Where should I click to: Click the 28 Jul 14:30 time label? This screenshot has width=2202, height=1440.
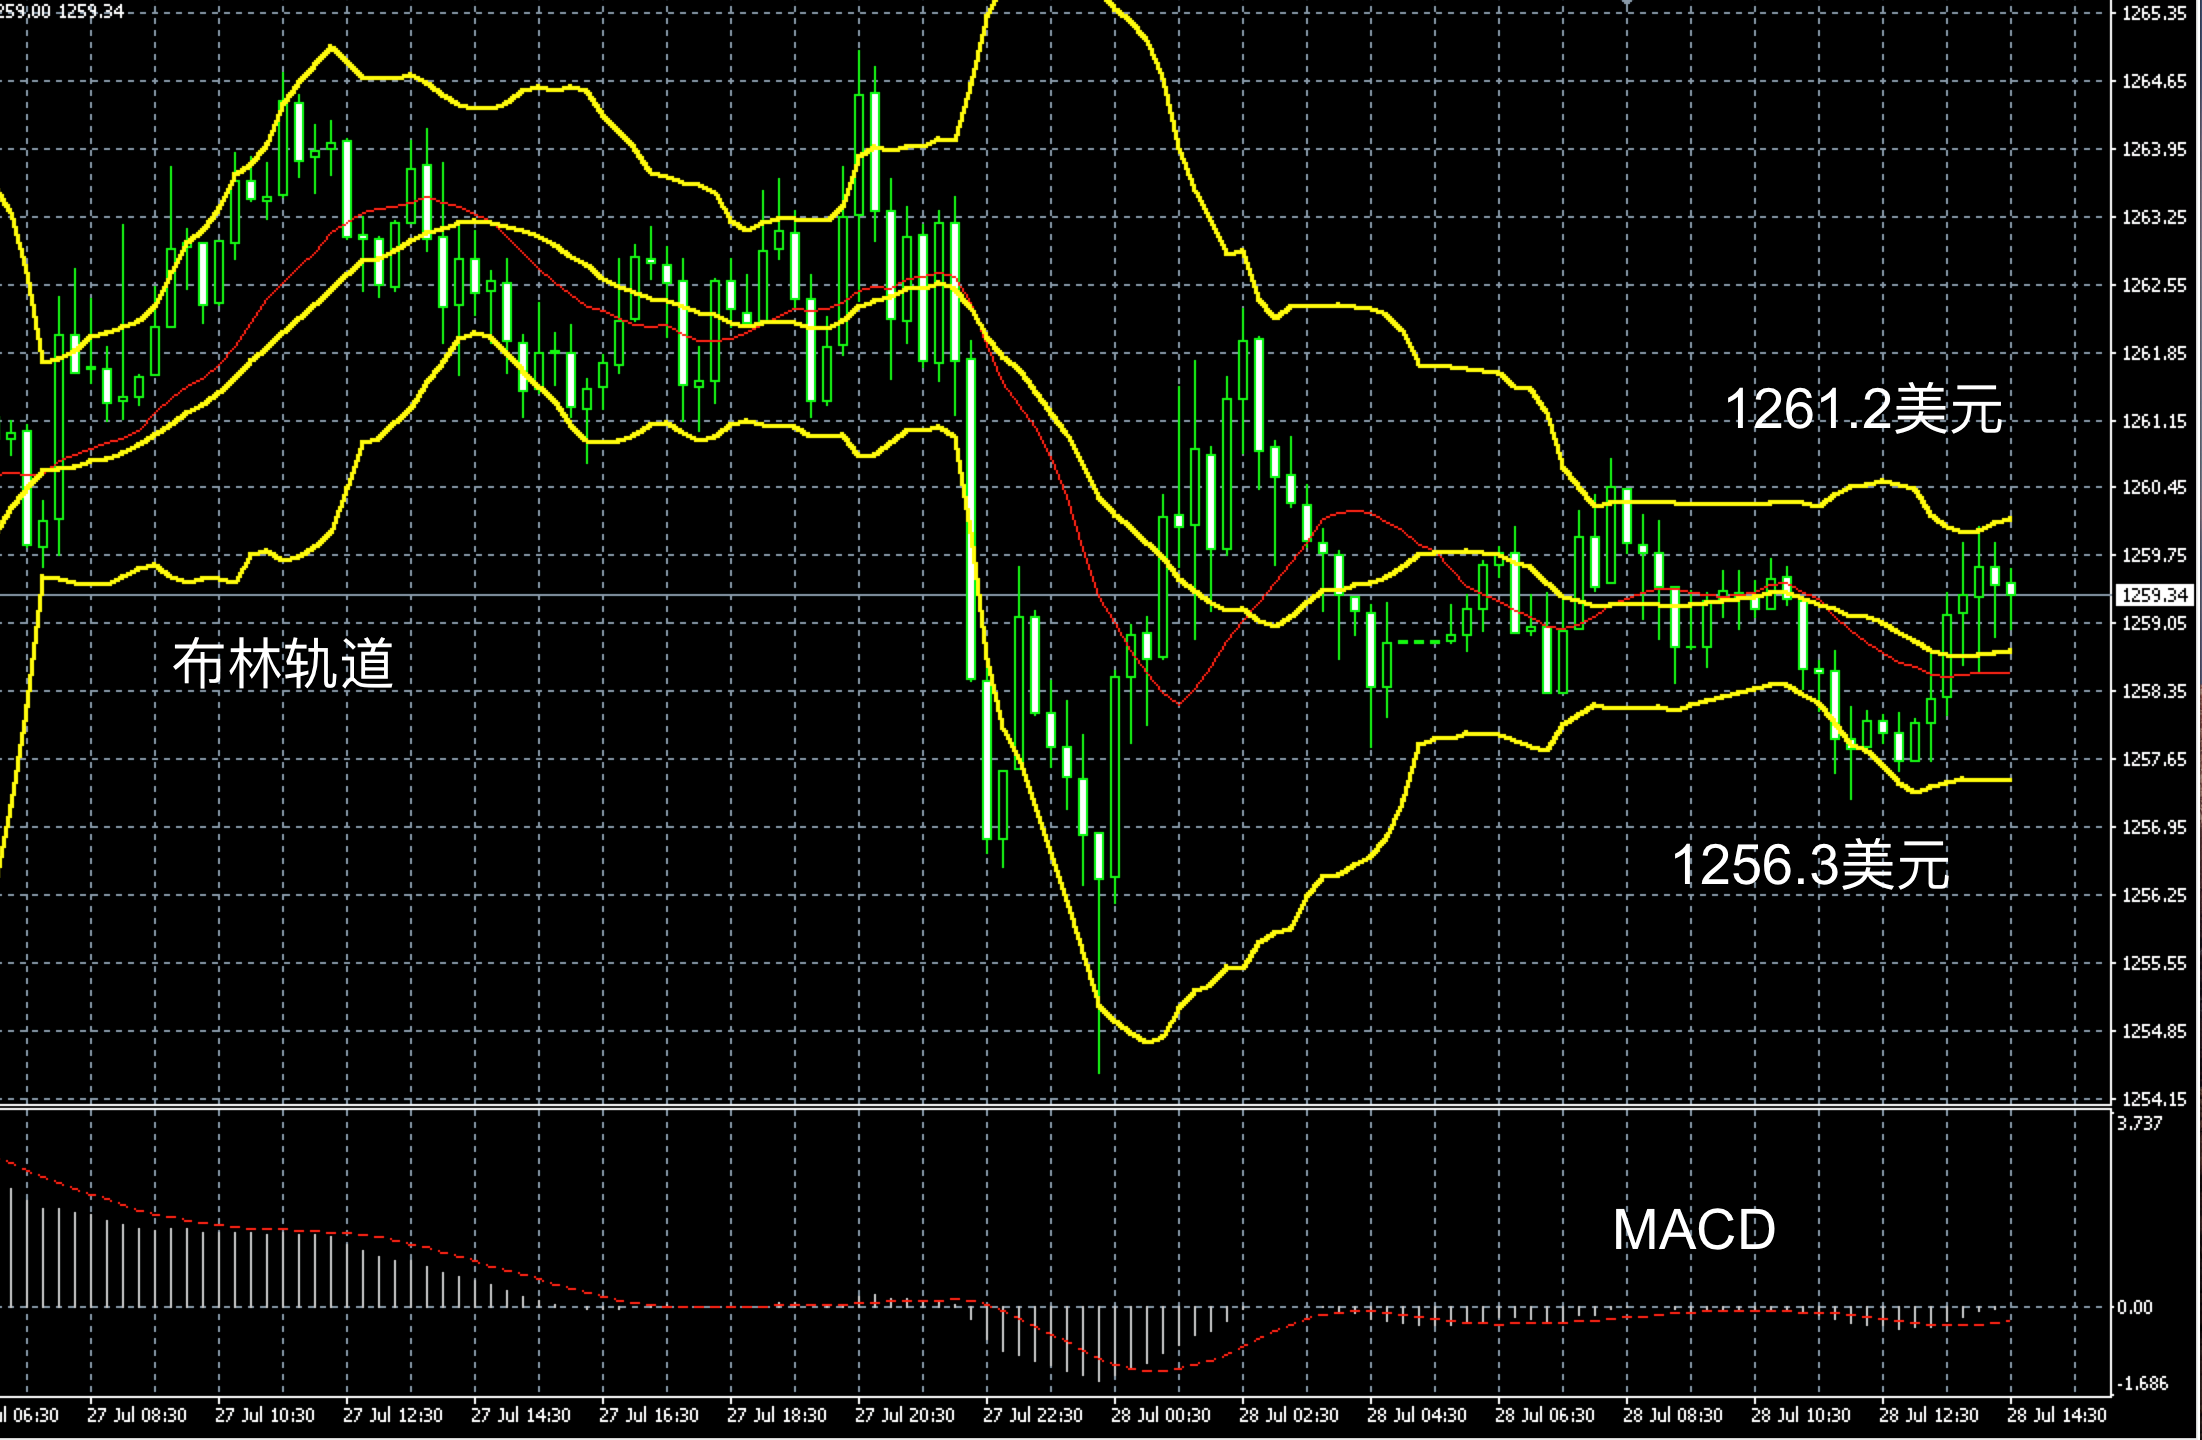coord(2056,1416)
